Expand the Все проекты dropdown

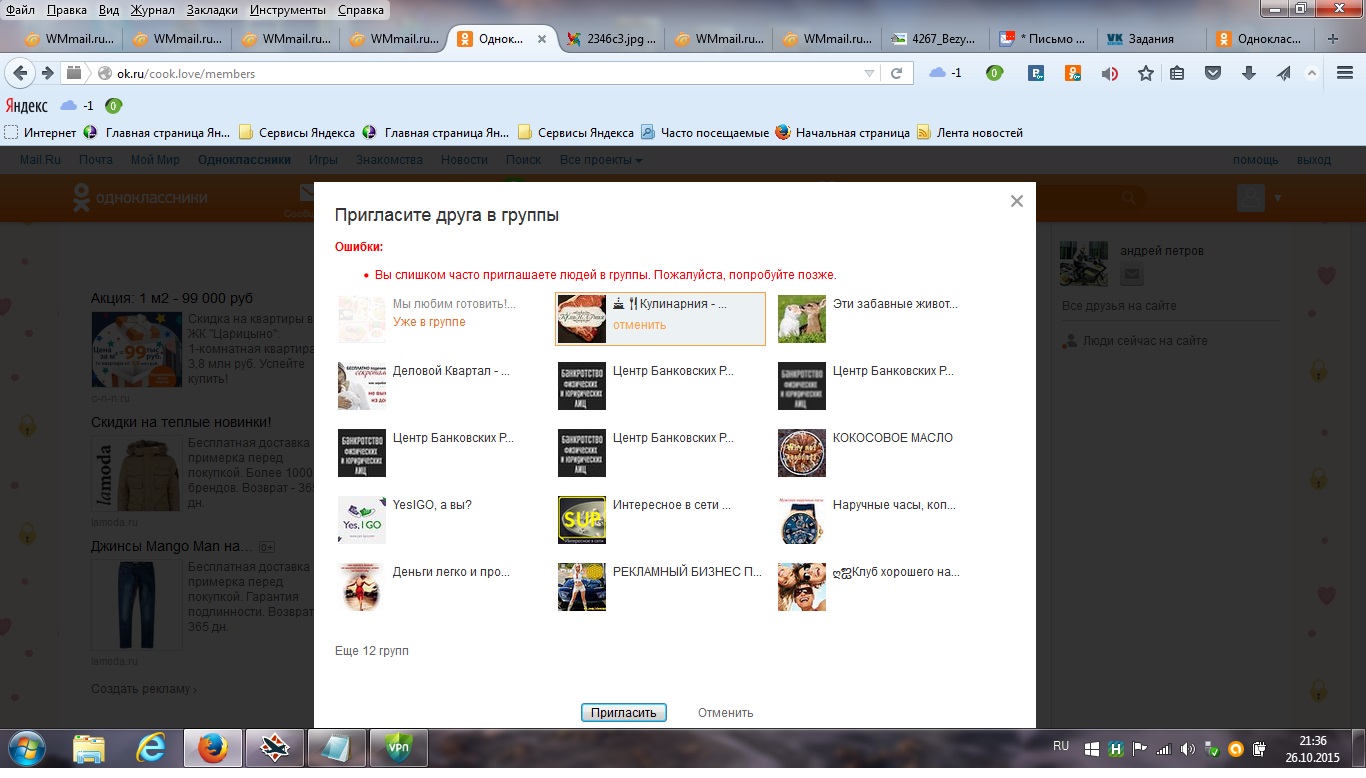[x=601, y=160]
